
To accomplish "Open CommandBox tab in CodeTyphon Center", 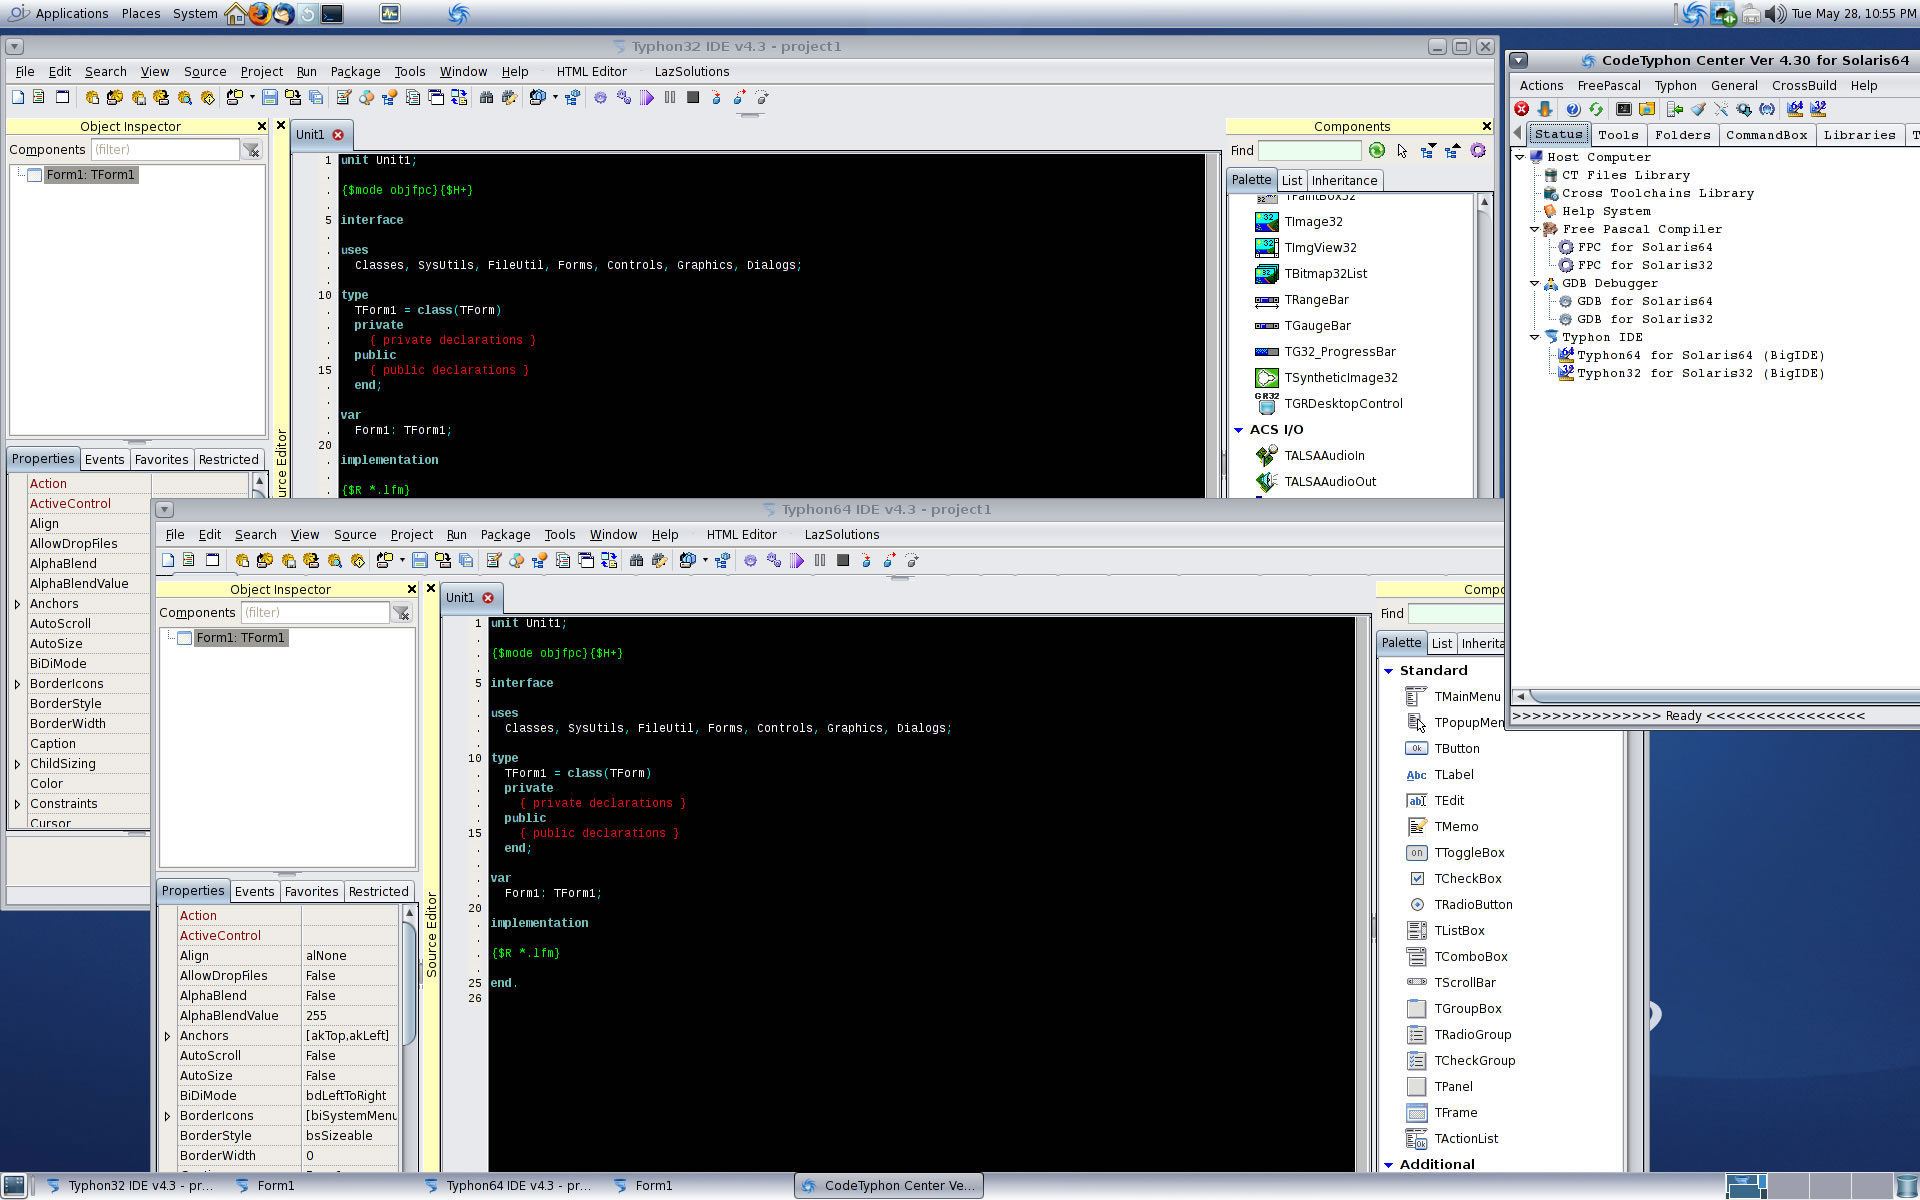I will click(1766, 135).
